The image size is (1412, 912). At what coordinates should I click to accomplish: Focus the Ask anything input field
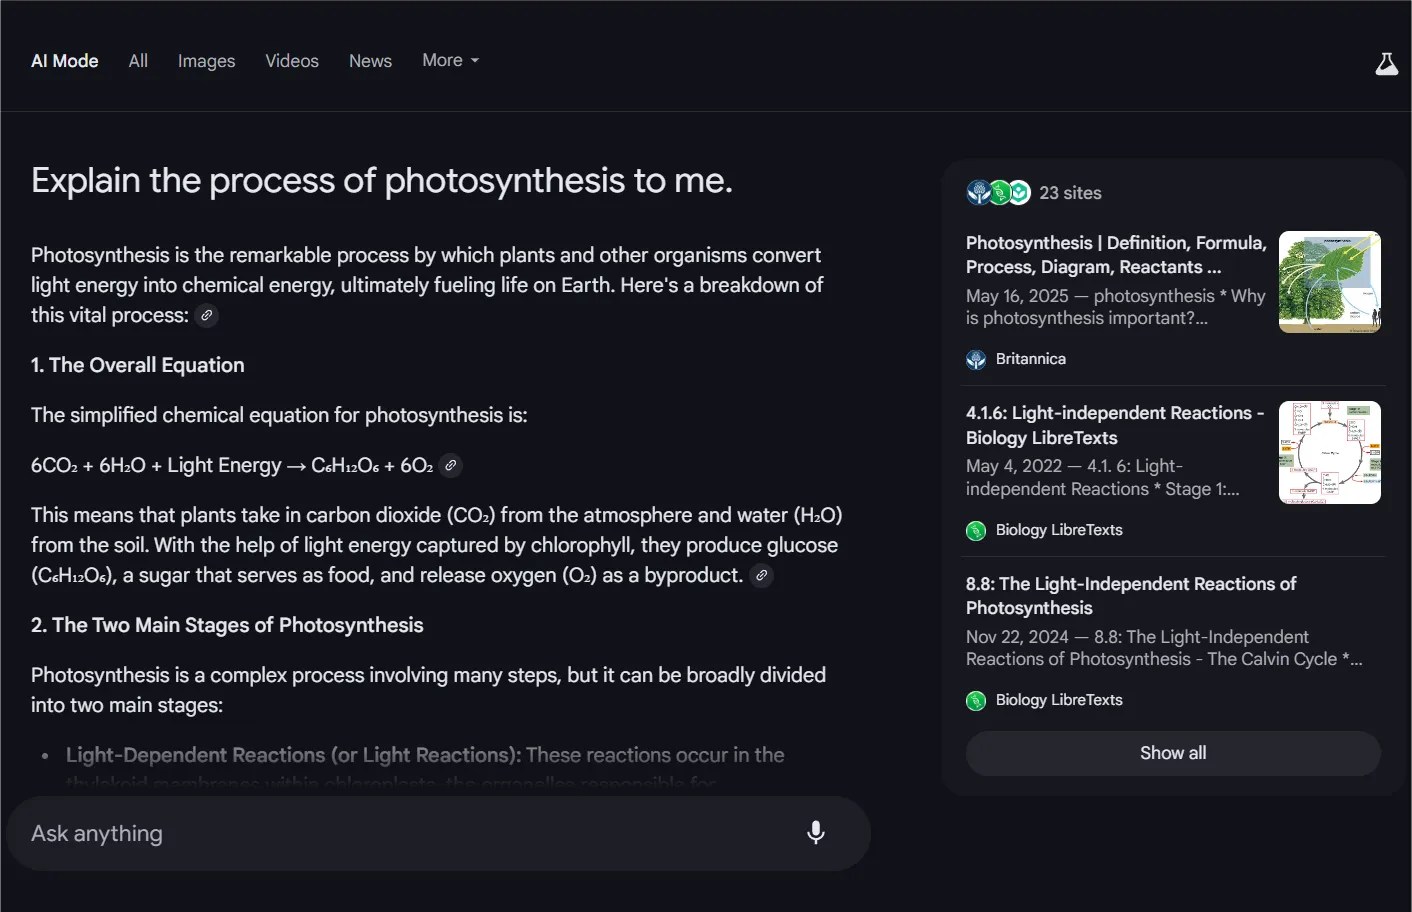(400, 833)
